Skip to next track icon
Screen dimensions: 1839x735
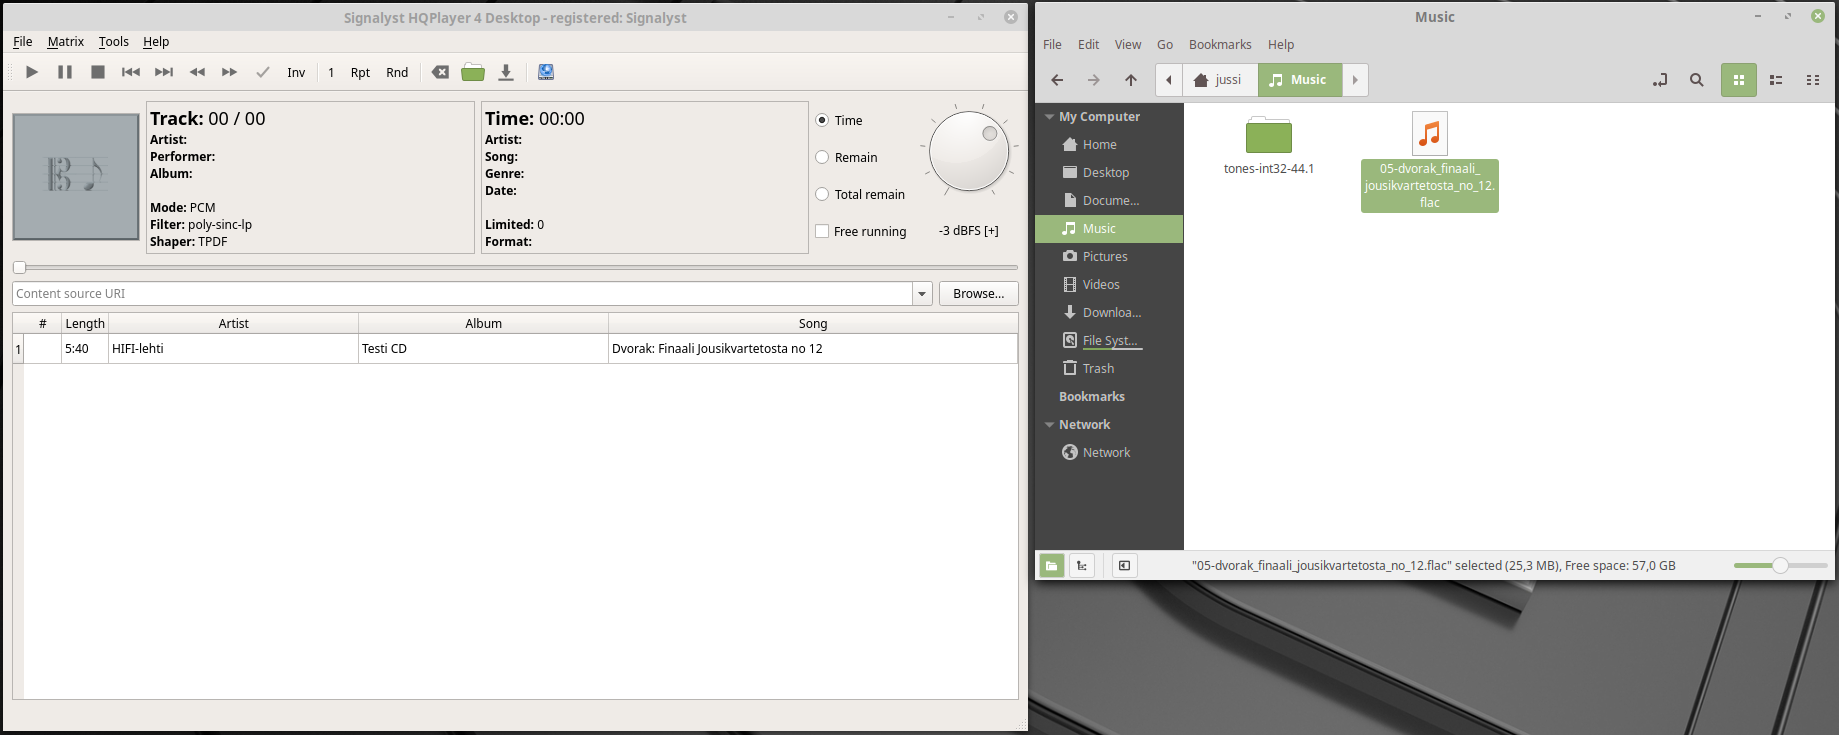coord(164,72)
